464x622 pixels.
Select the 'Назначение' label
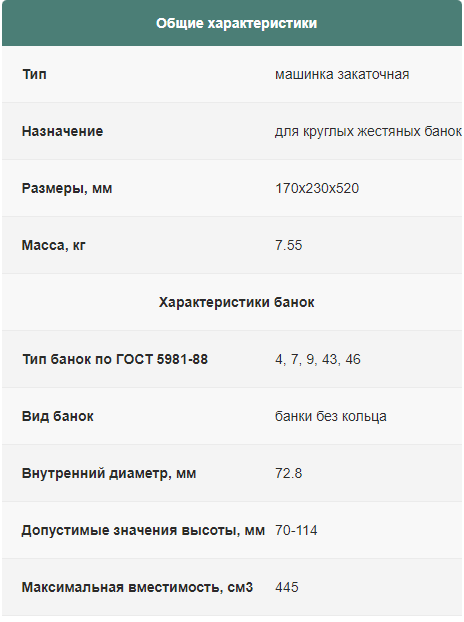point(62,131)
